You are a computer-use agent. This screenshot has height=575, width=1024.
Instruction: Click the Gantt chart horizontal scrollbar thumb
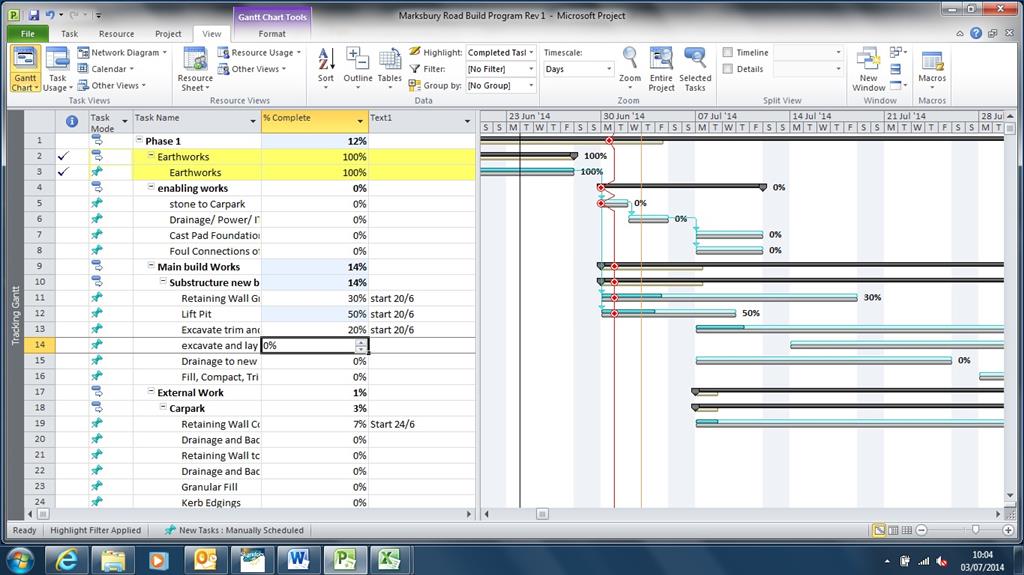pyautogui.click(x=542, y=514)
